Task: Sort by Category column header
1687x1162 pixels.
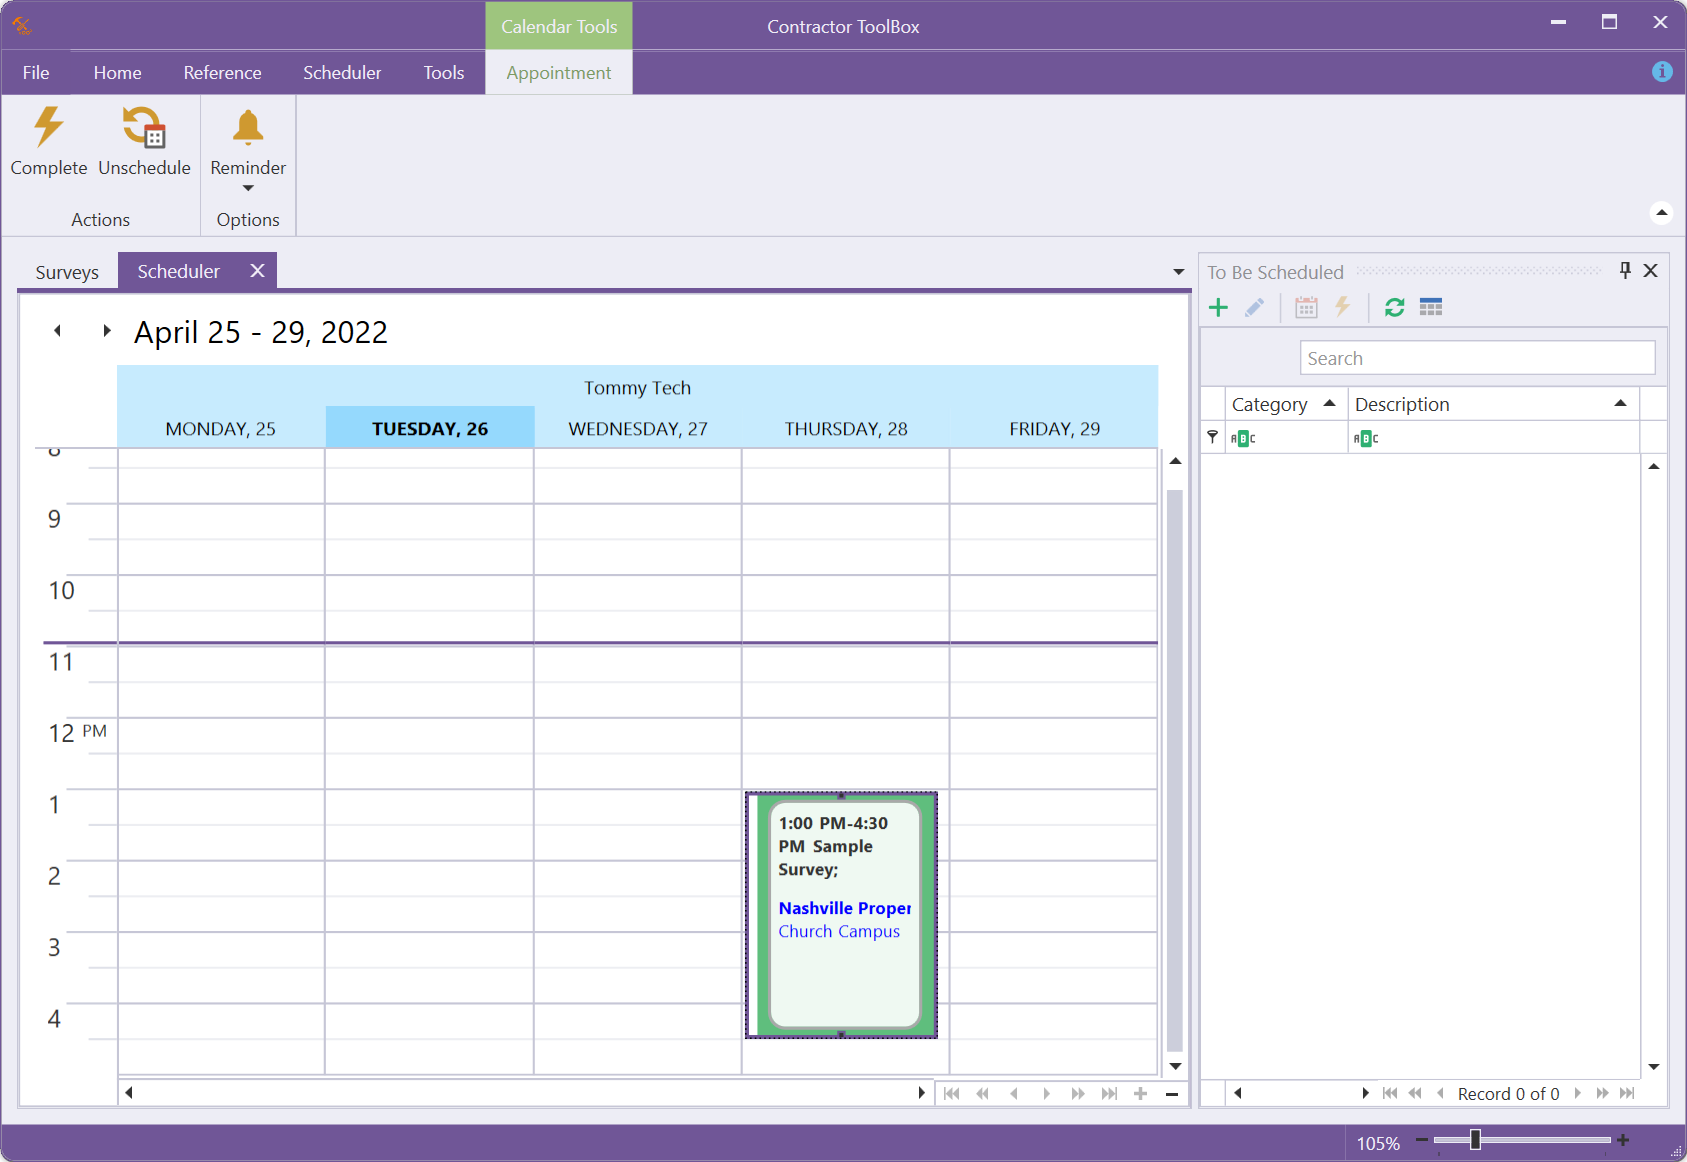Action: [1270, 404]
